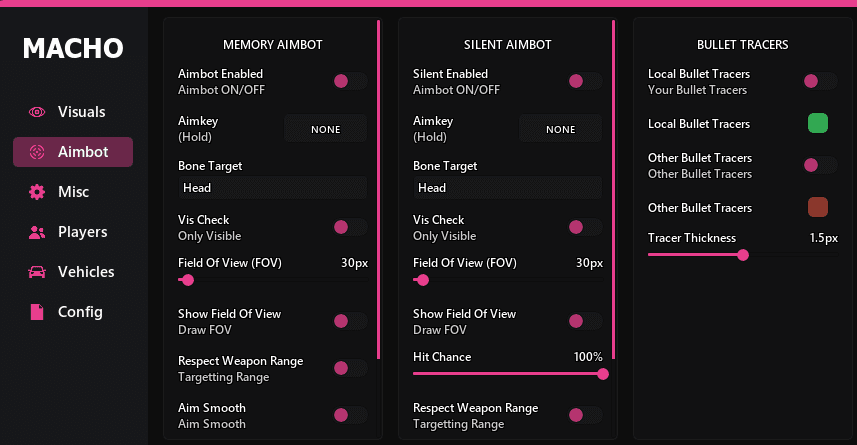Enable Local Bullet Tracers switch
The width and height of the screenshot is (857, 445).
coord(820,81)
